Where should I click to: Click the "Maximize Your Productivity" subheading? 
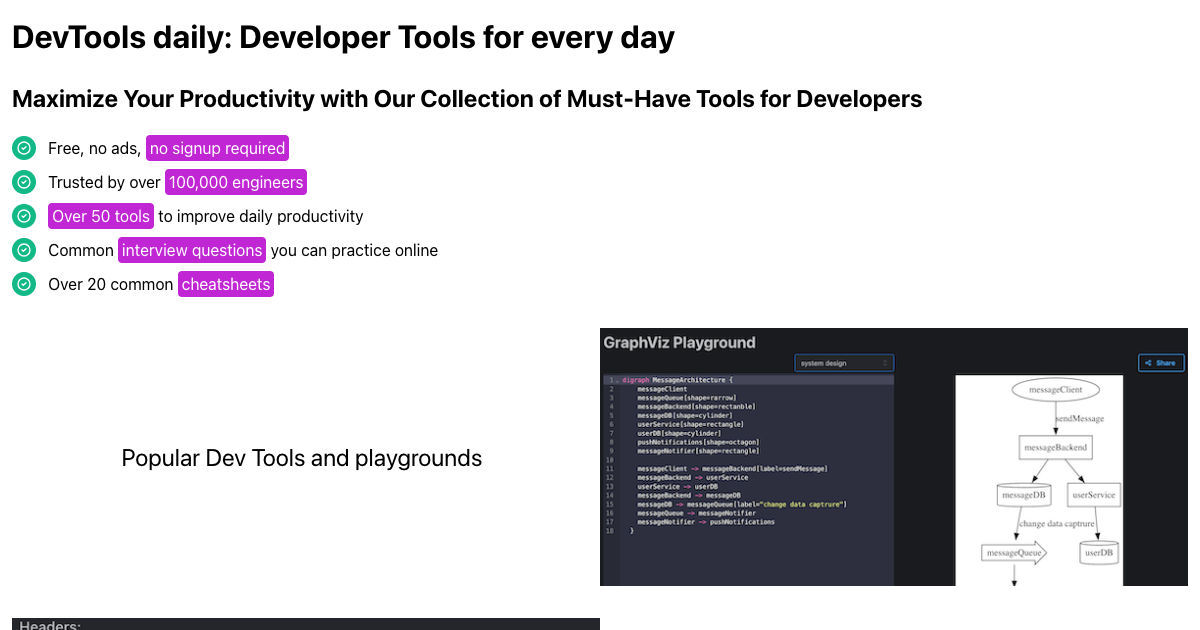pos(467,99)
